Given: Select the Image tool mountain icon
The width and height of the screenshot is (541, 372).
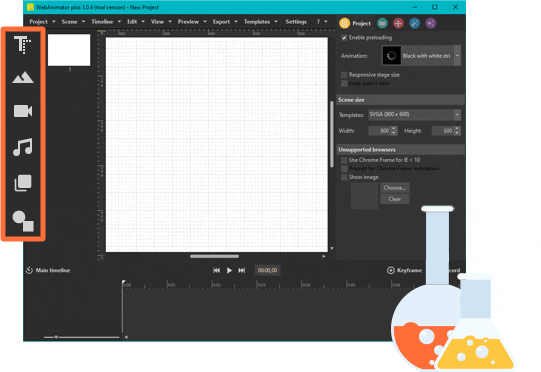Looking at the screenshot, I should 23,78.
